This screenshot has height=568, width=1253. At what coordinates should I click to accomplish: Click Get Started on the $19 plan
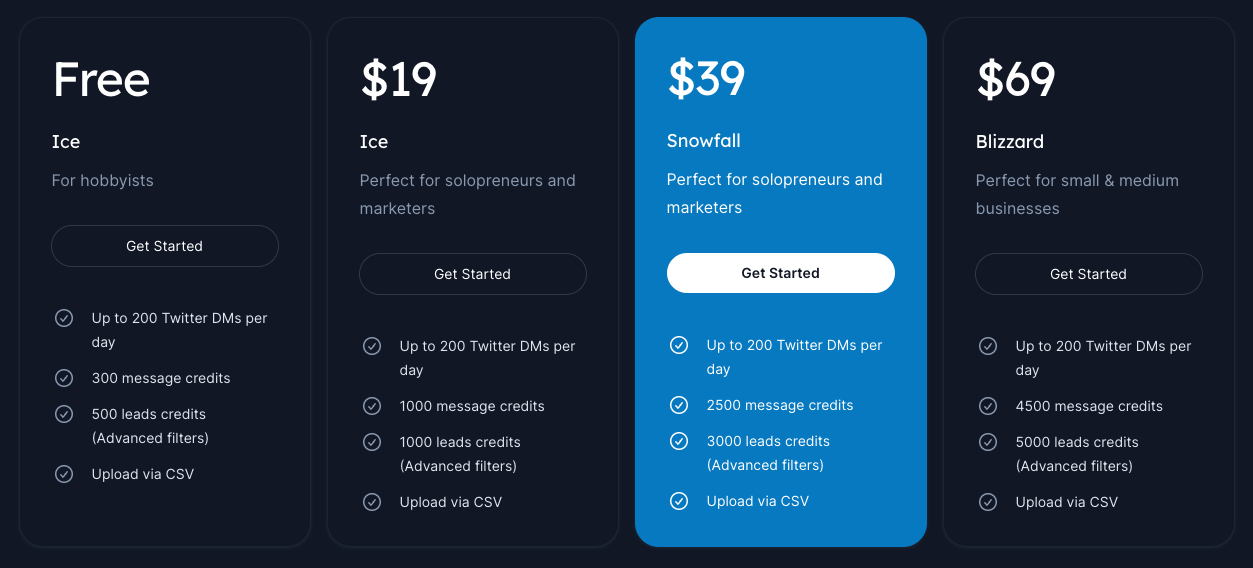(472, 274)
